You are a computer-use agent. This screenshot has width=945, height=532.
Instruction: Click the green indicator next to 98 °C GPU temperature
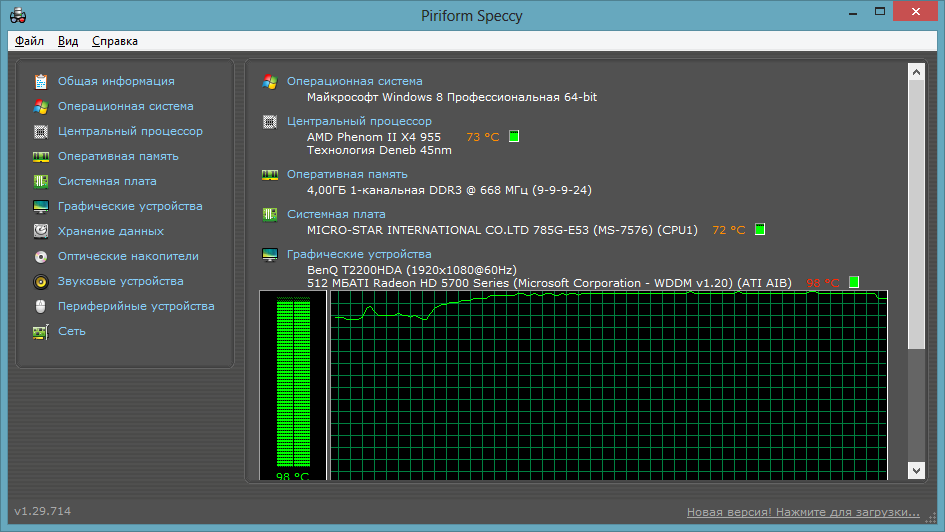(x=854, y=282)
